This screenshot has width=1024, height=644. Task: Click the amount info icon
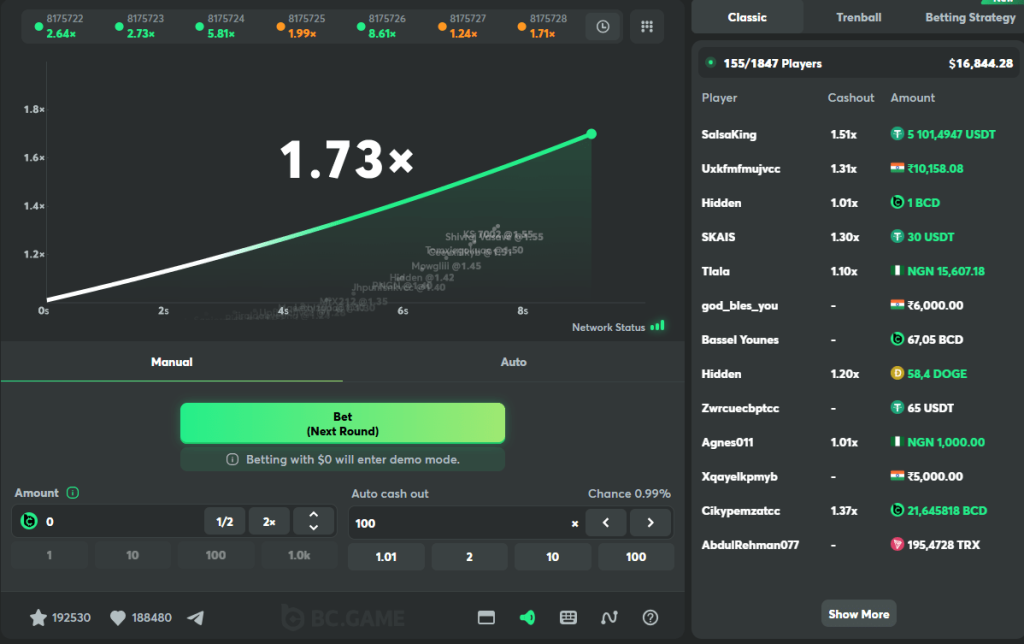pos(73,493)
